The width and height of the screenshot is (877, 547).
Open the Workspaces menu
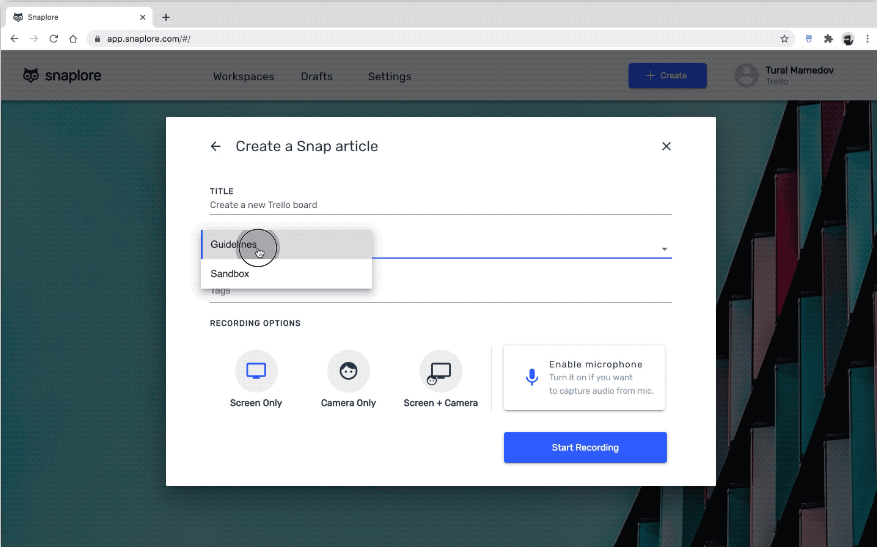coord(241,76)
